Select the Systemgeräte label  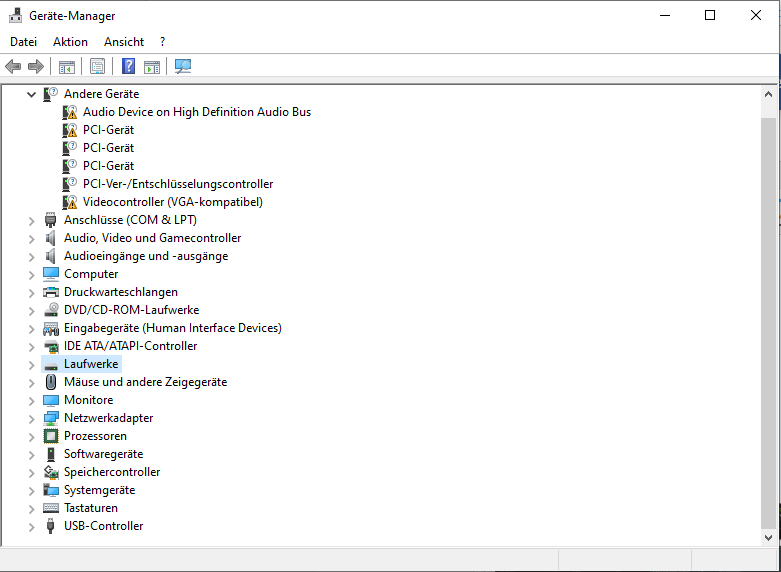pos(100,490)
